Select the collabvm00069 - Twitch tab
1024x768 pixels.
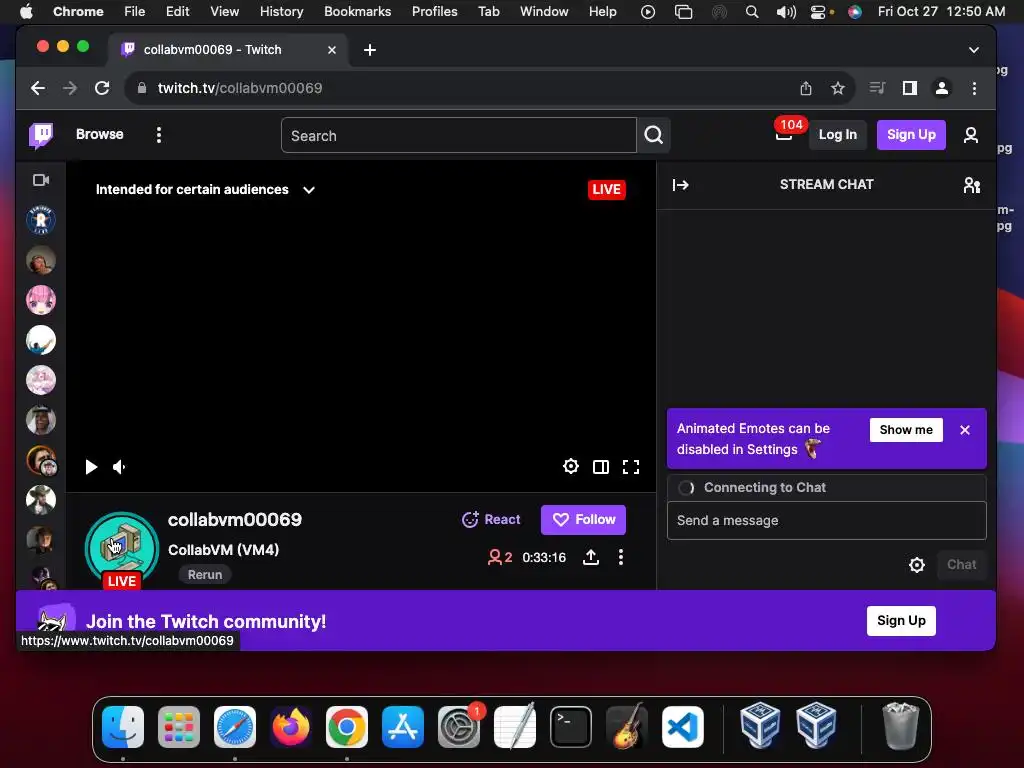pos(227,50)
